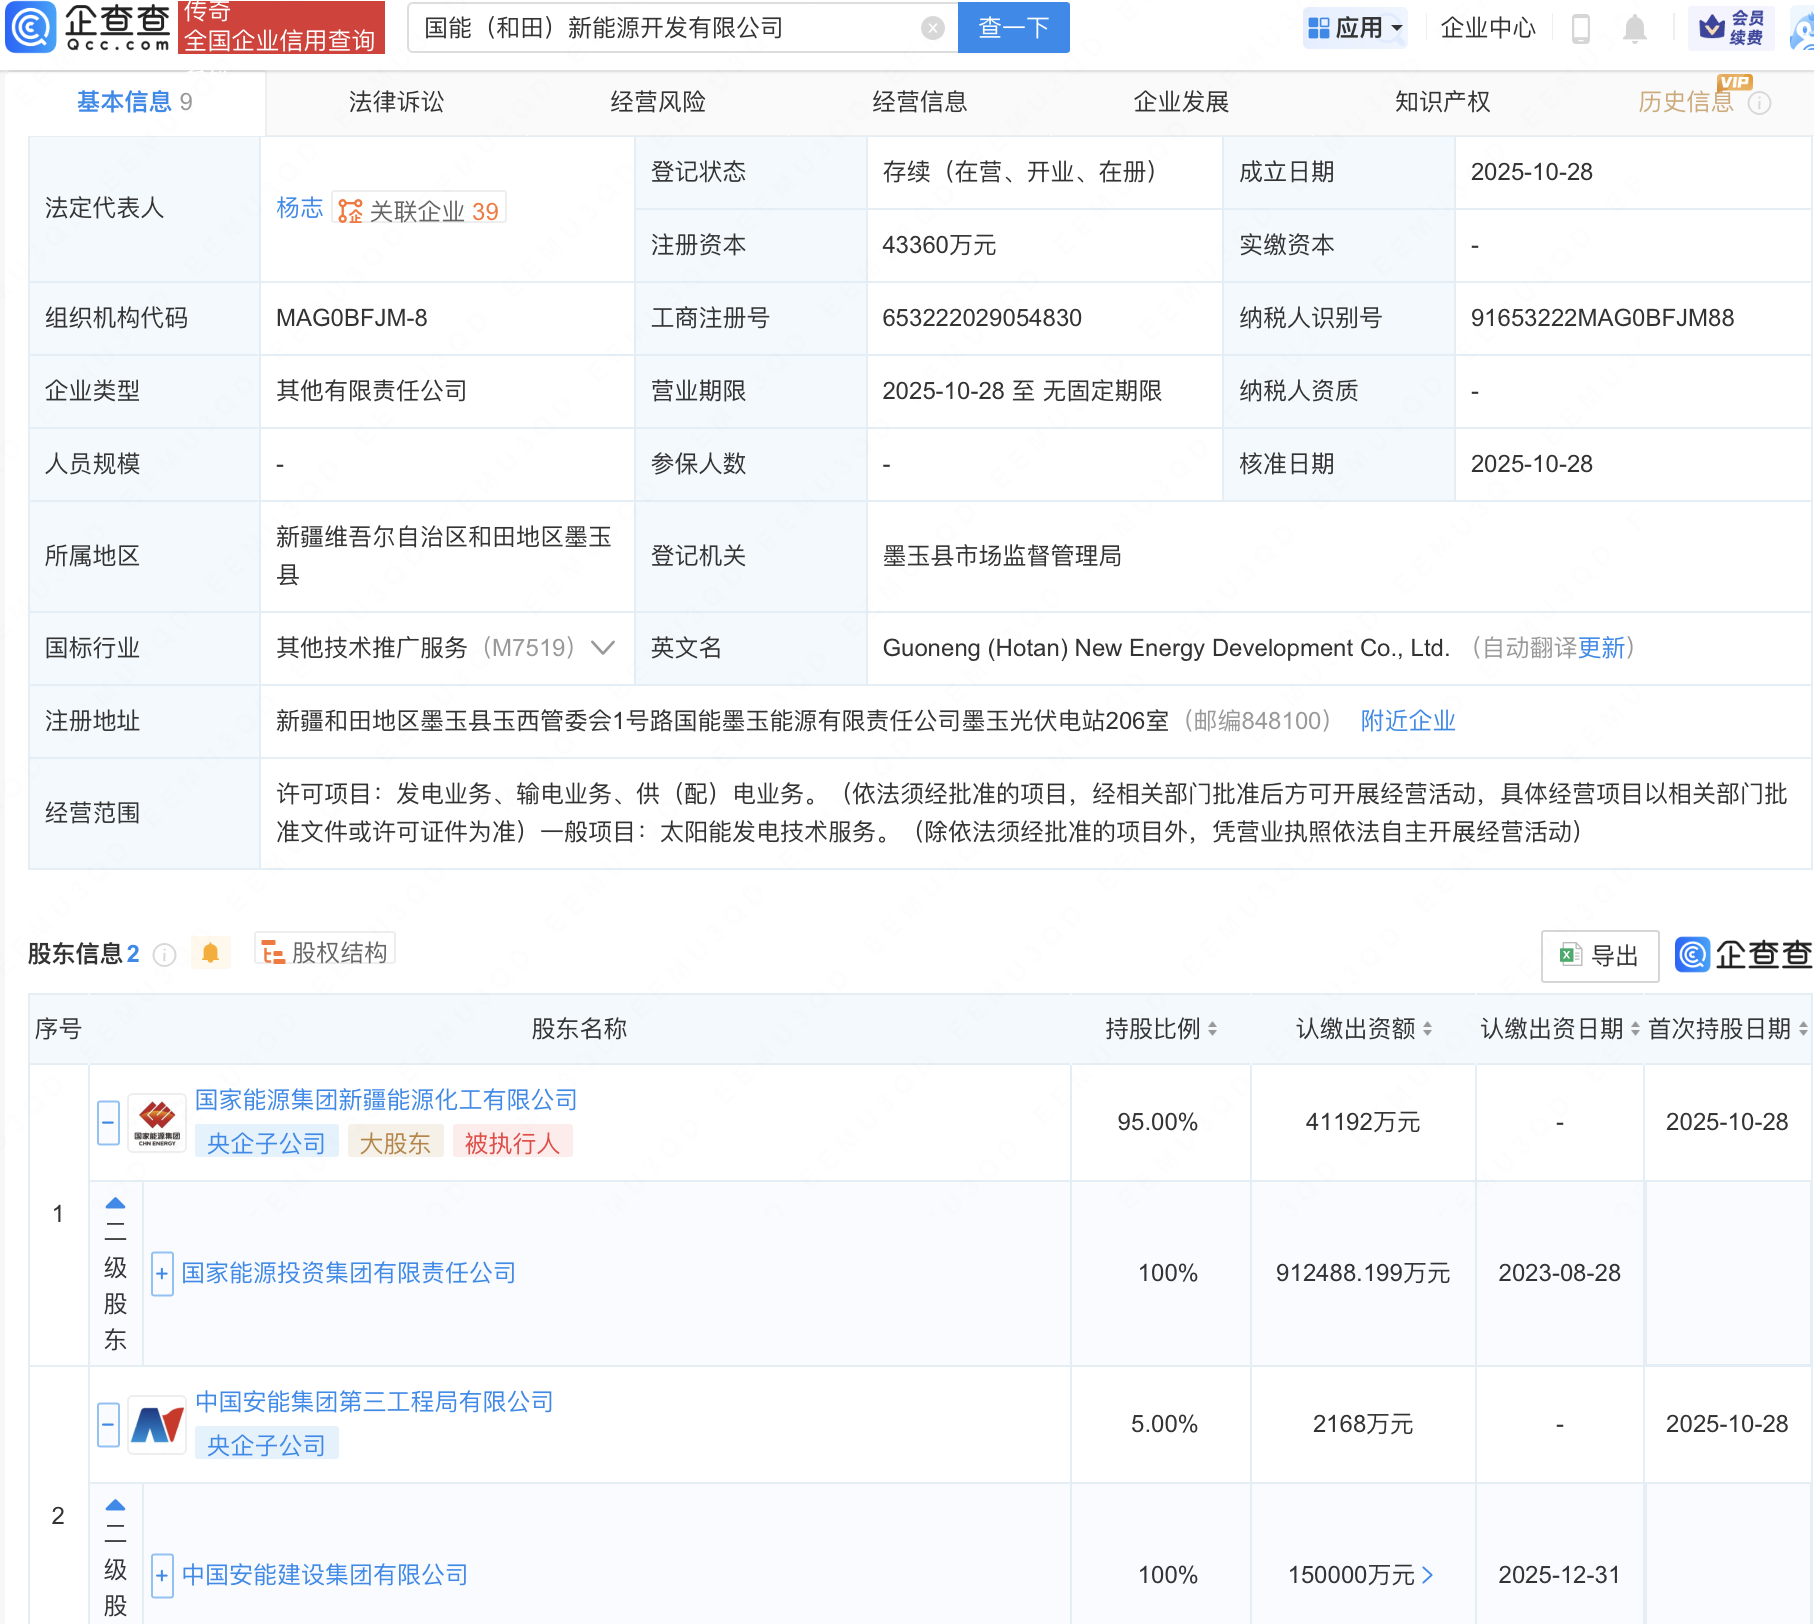
Task: Open the 应用 dropdown menu
Action: [1355, 28]
